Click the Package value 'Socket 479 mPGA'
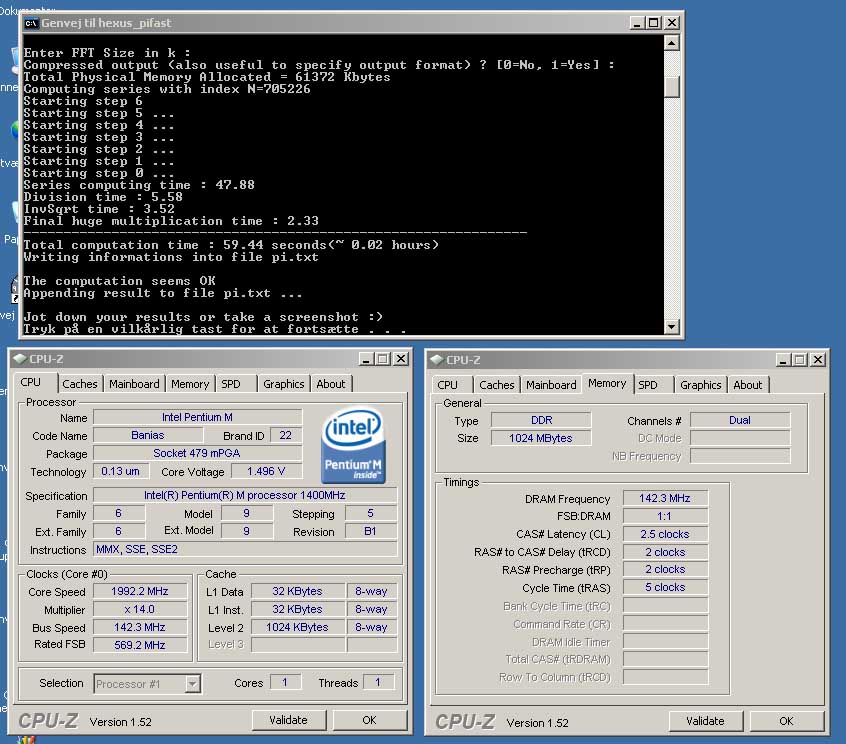 click(x=197, y=453)
